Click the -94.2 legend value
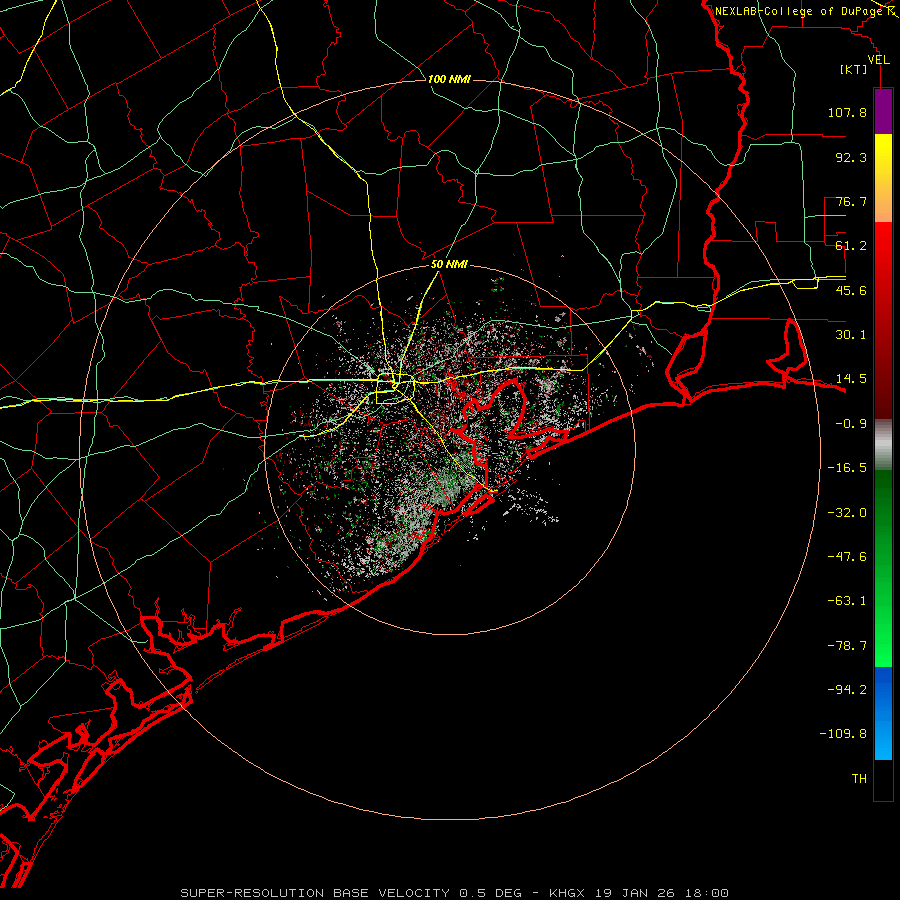The width and height of the screenshot is (900, 900). [x=847, y=690]
